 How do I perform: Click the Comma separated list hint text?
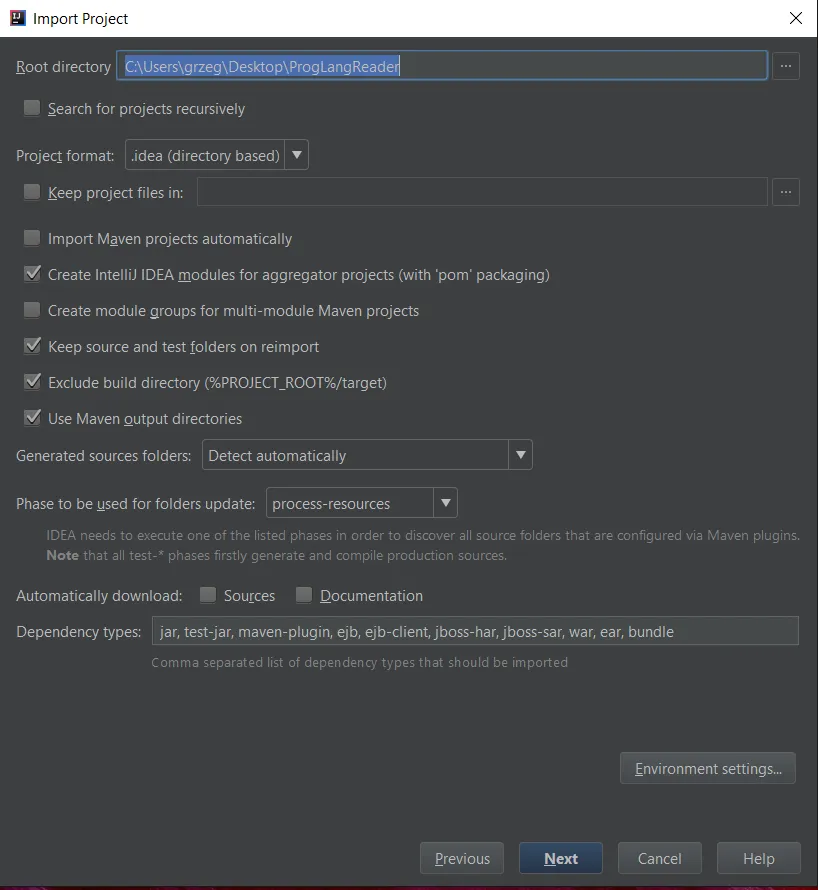pyautogui.click(x=359, y=662)
